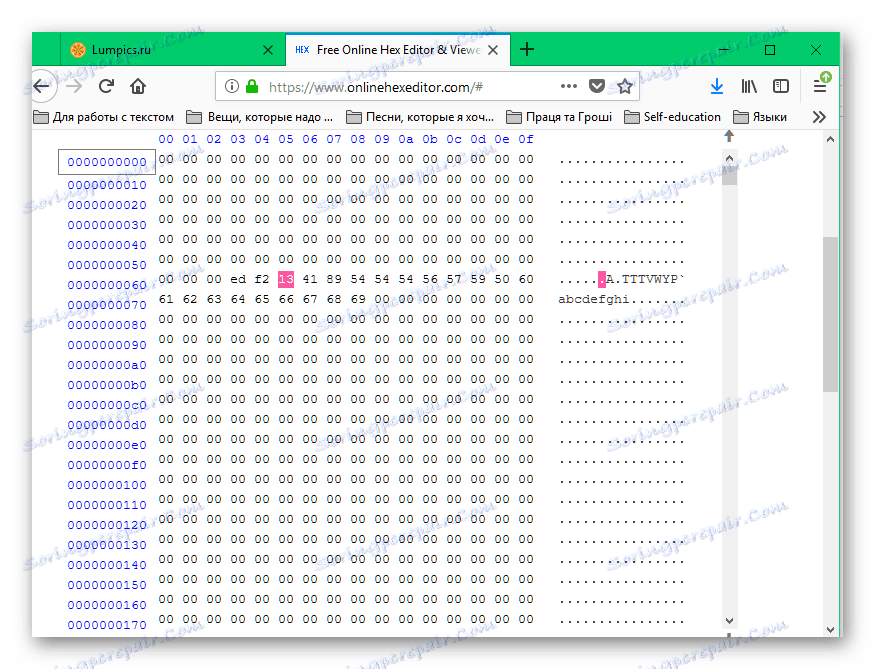Click offset label 0000000010
This screenshot has height=669, width=875.
(x=107, y=185)
